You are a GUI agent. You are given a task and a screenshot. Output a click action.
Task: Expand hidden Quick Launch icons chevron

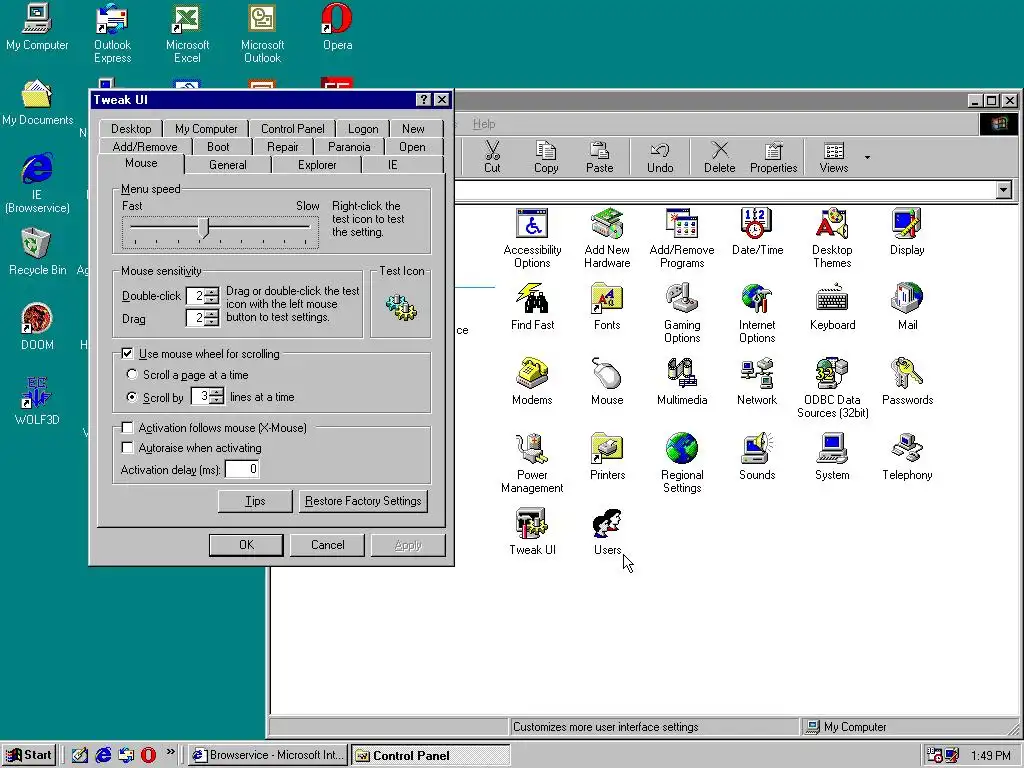pyautogui.click(x=170, y=752)
